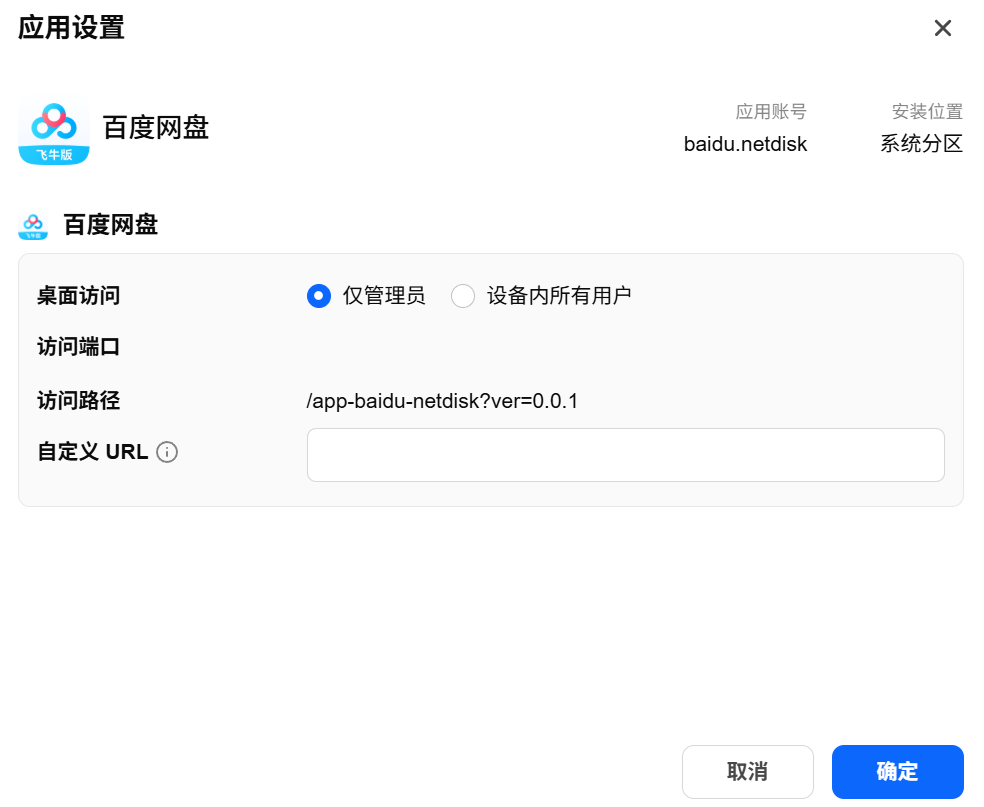The height and width of the screenshot is (807, 984).
Task: Click the 百度网盘 section title text
Action: point(110,225)
